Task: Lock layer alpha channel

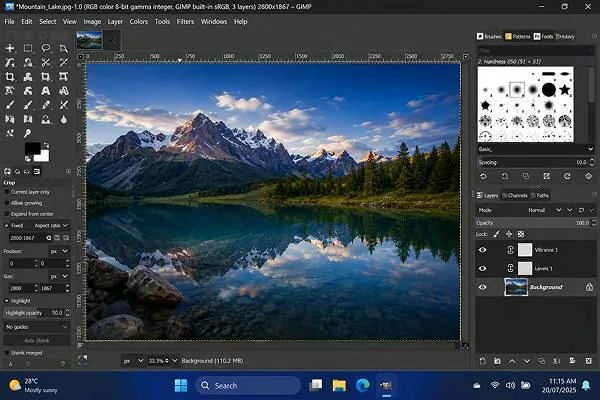Action: (x=521, y=234)
